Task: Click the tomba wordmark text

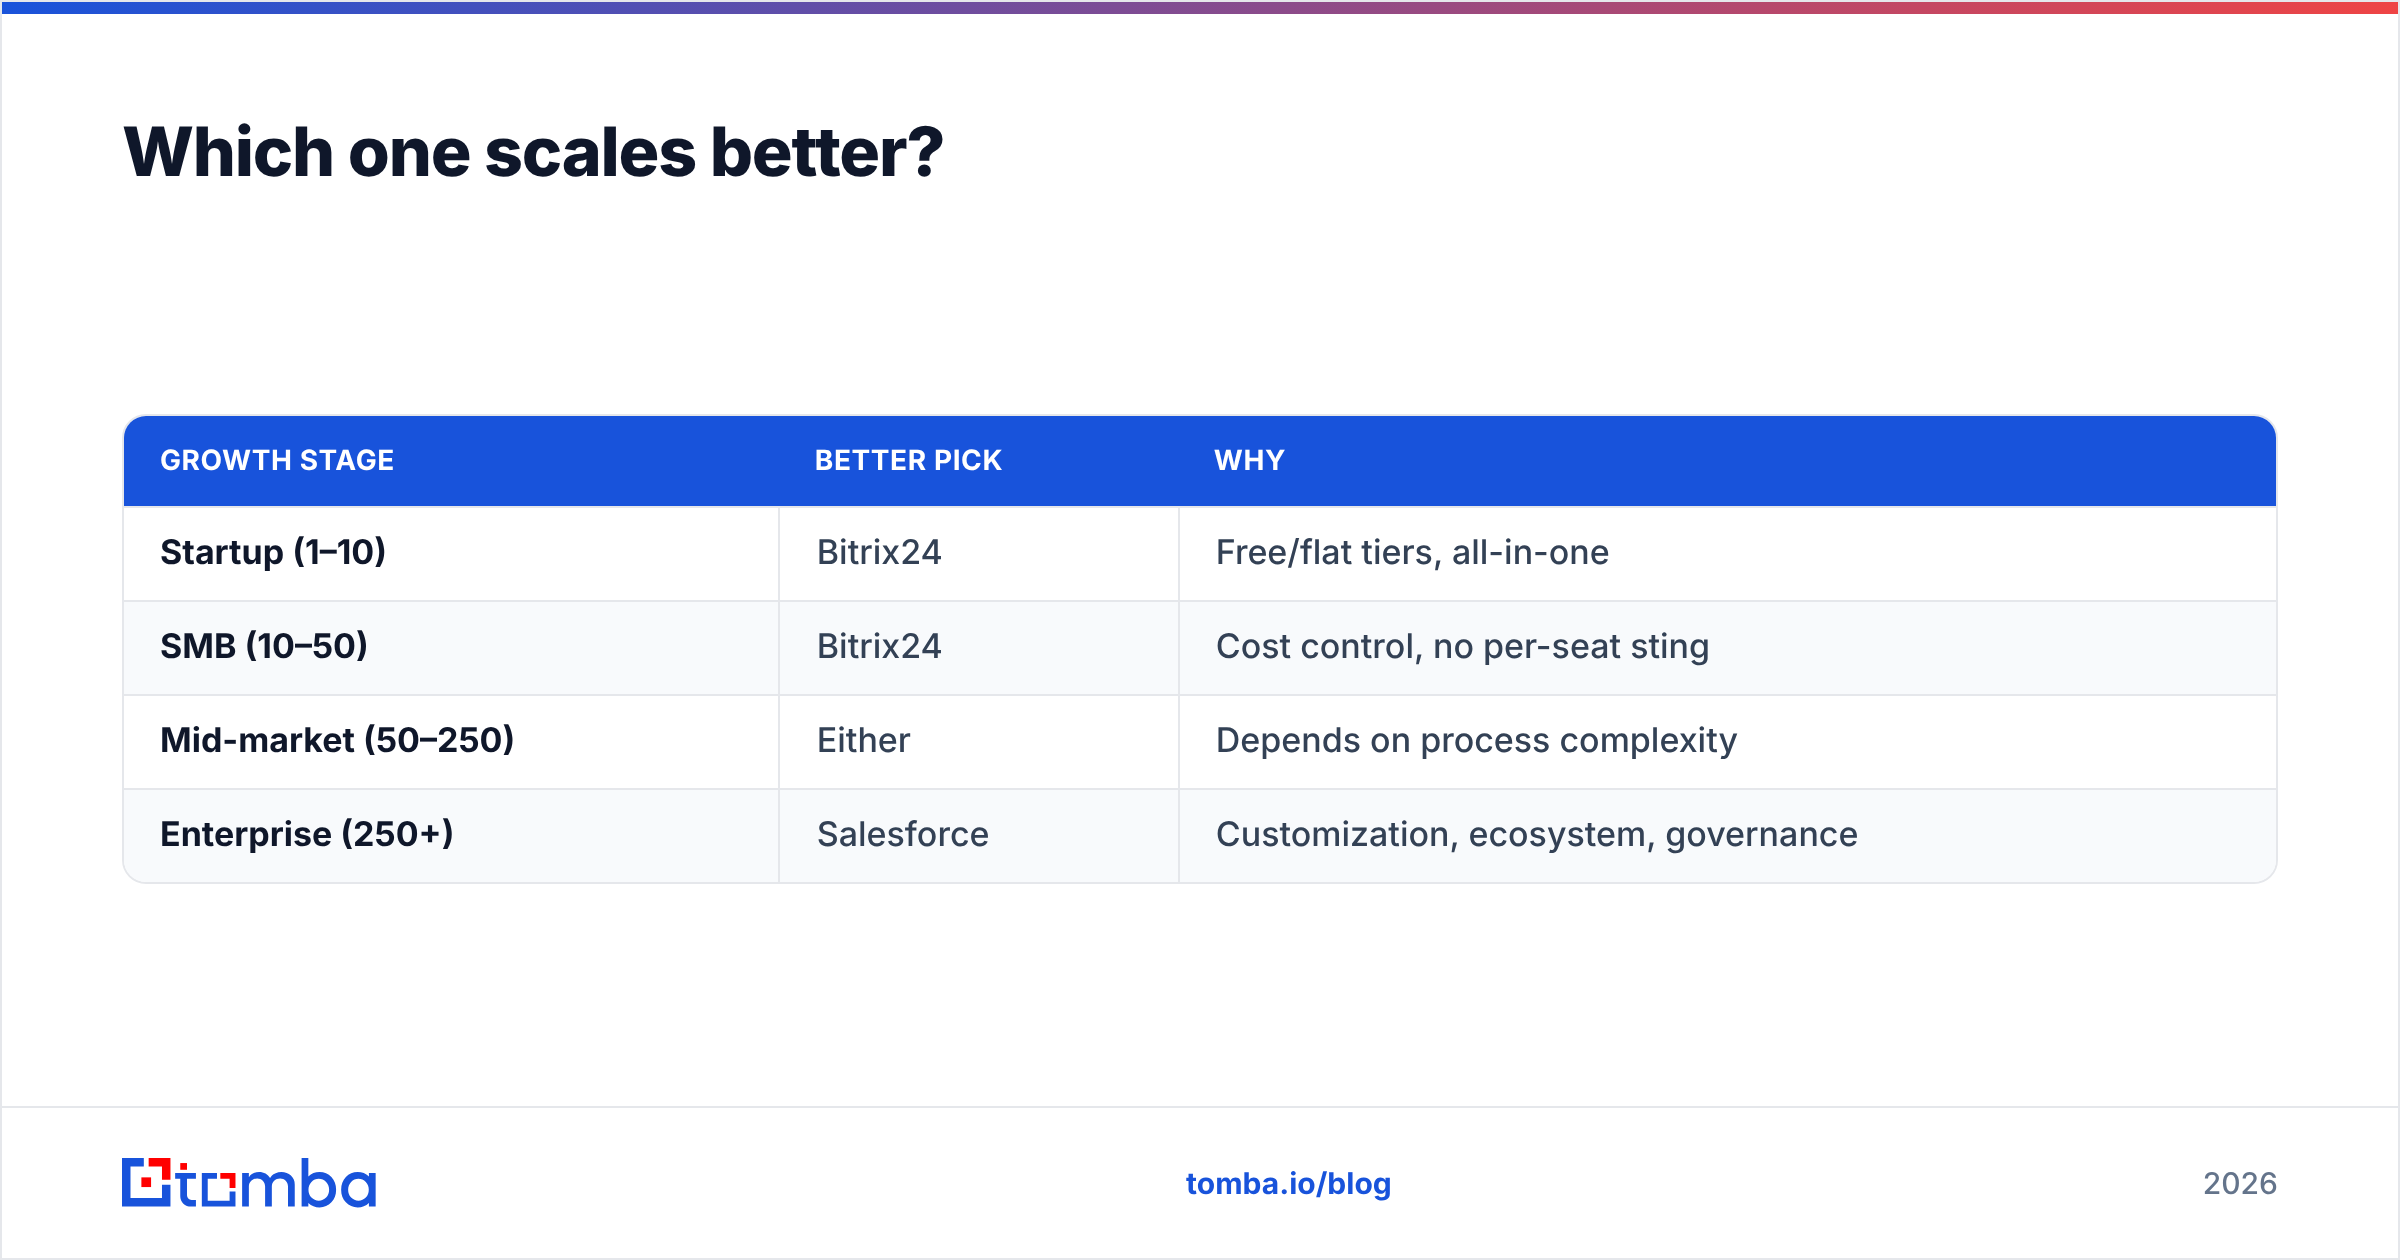Action: pos(277,1184)
